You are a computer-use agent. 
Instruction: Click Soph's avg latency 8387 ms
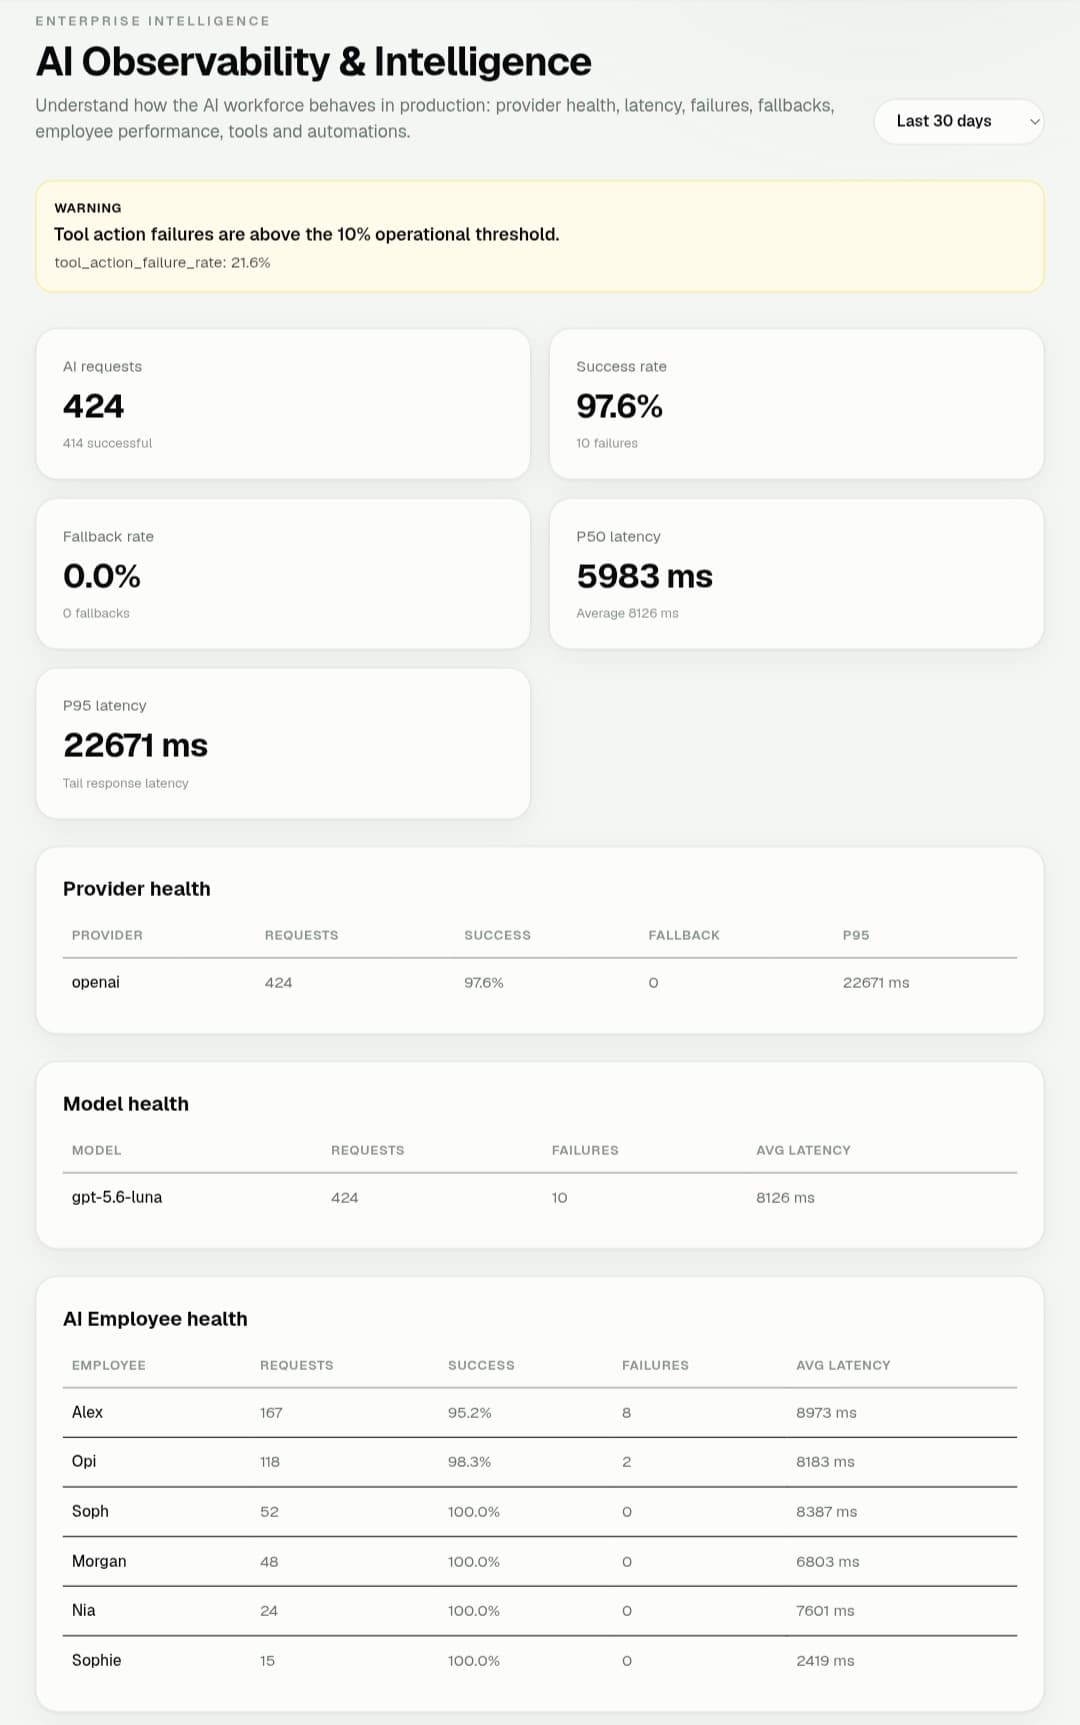(x=826, y=1512)
